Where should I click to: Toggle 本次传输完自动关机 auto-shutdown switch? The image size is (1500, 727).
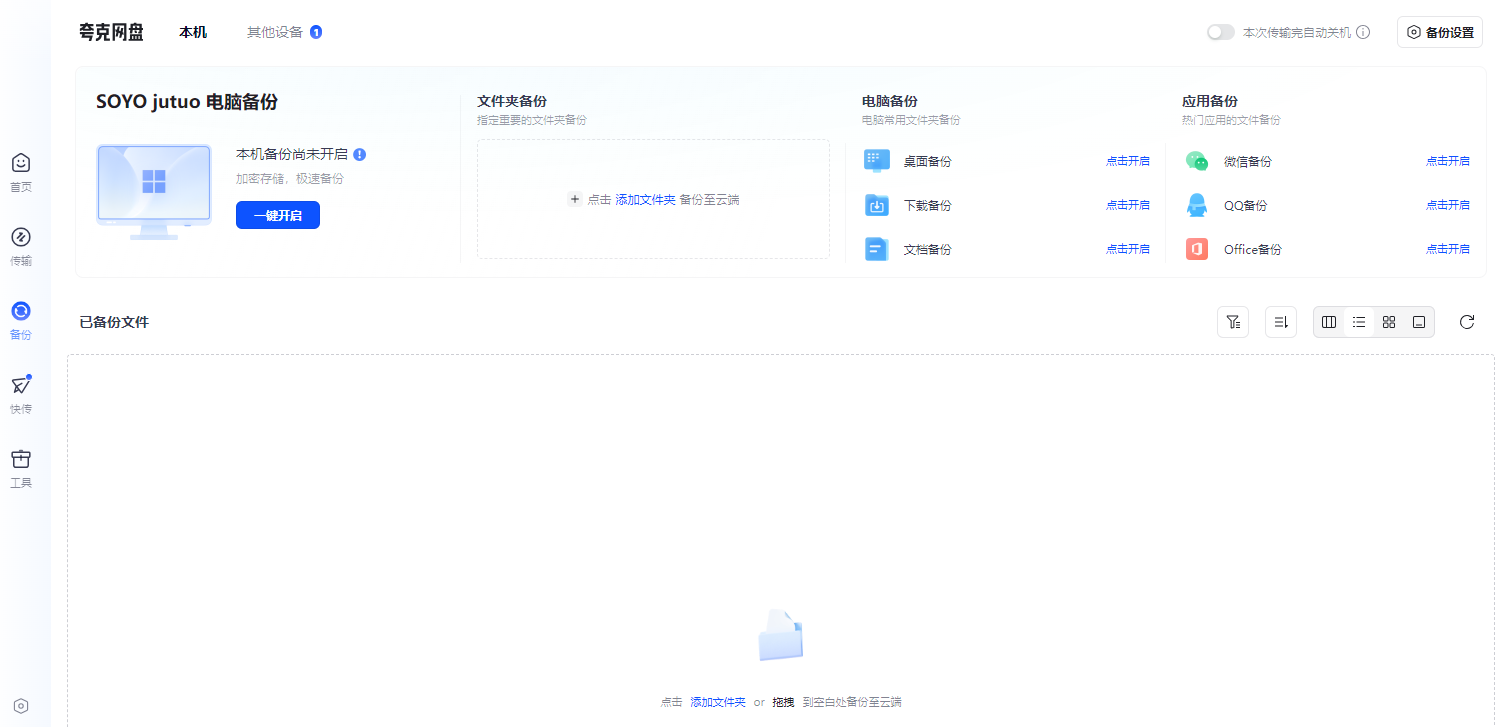tap(1220, 32)
